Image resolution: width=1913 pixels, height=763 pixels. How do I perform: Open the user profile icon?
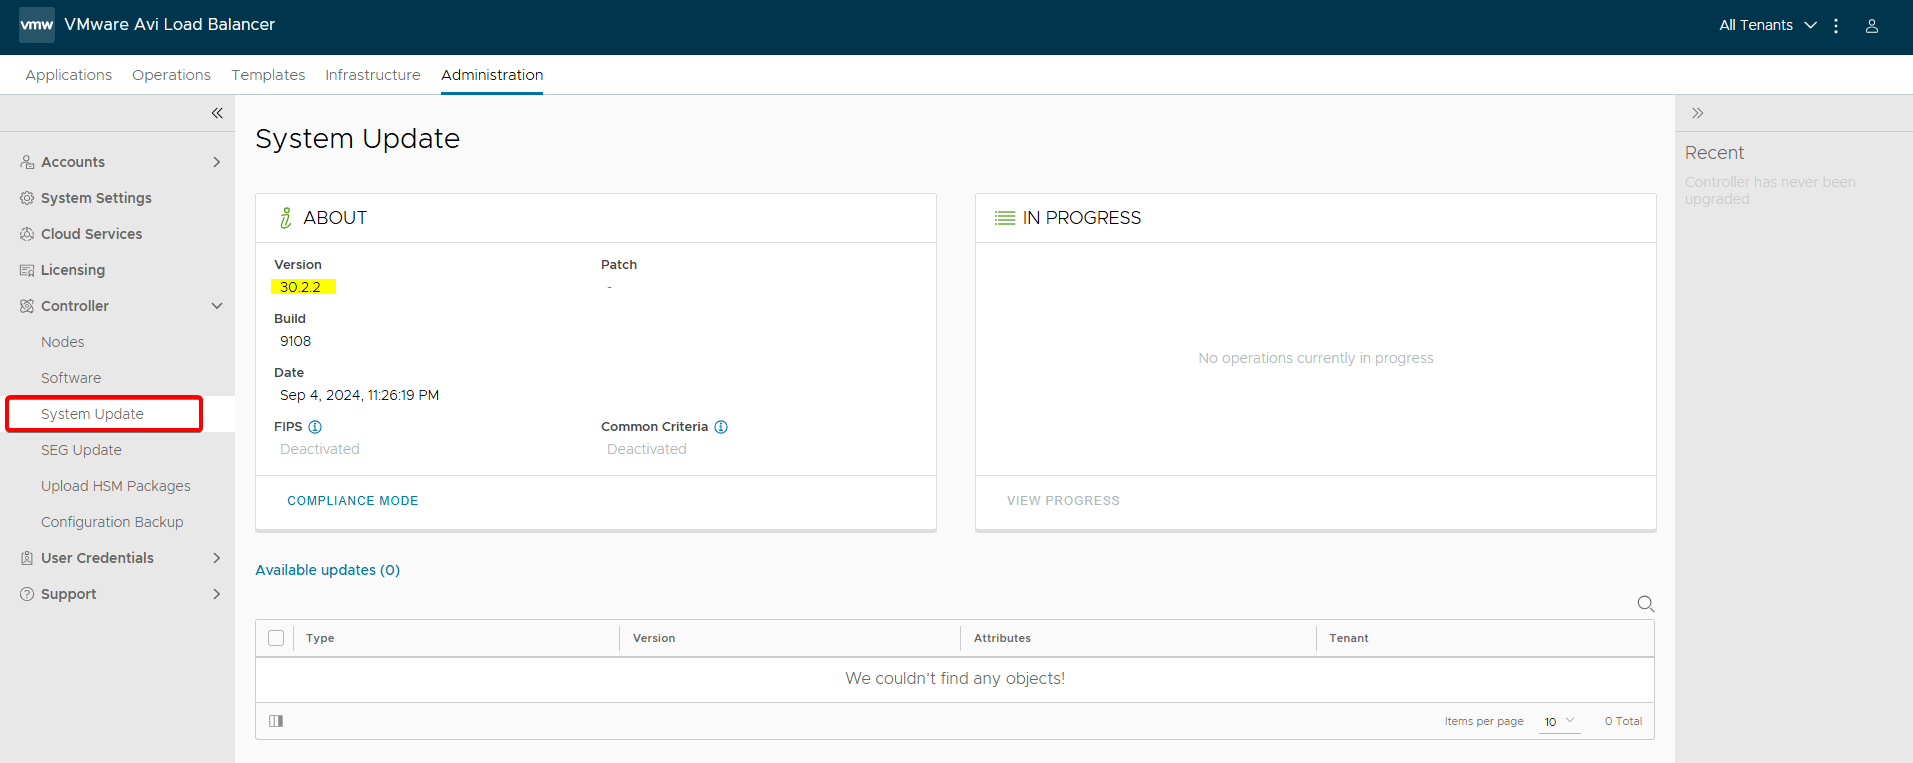[1871, 26]
